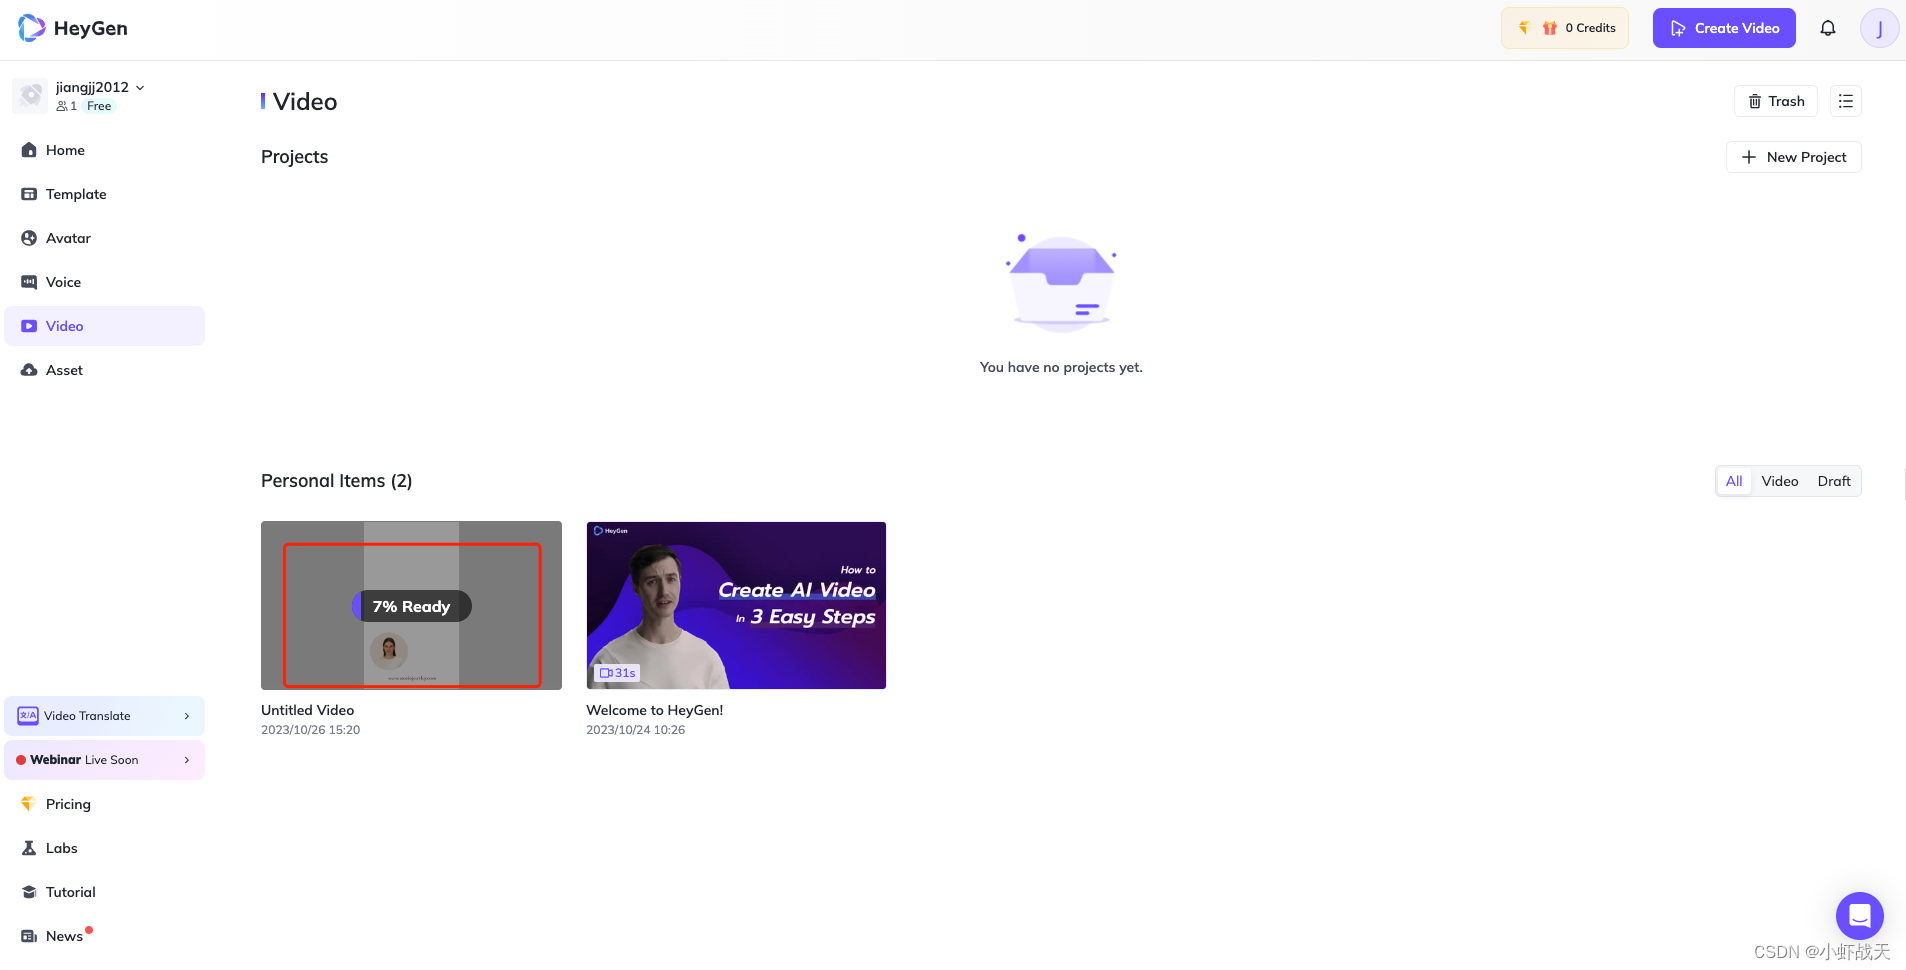Open the chat support bubble
This screenshot has height=970, width=1906.
point(1860,916)
